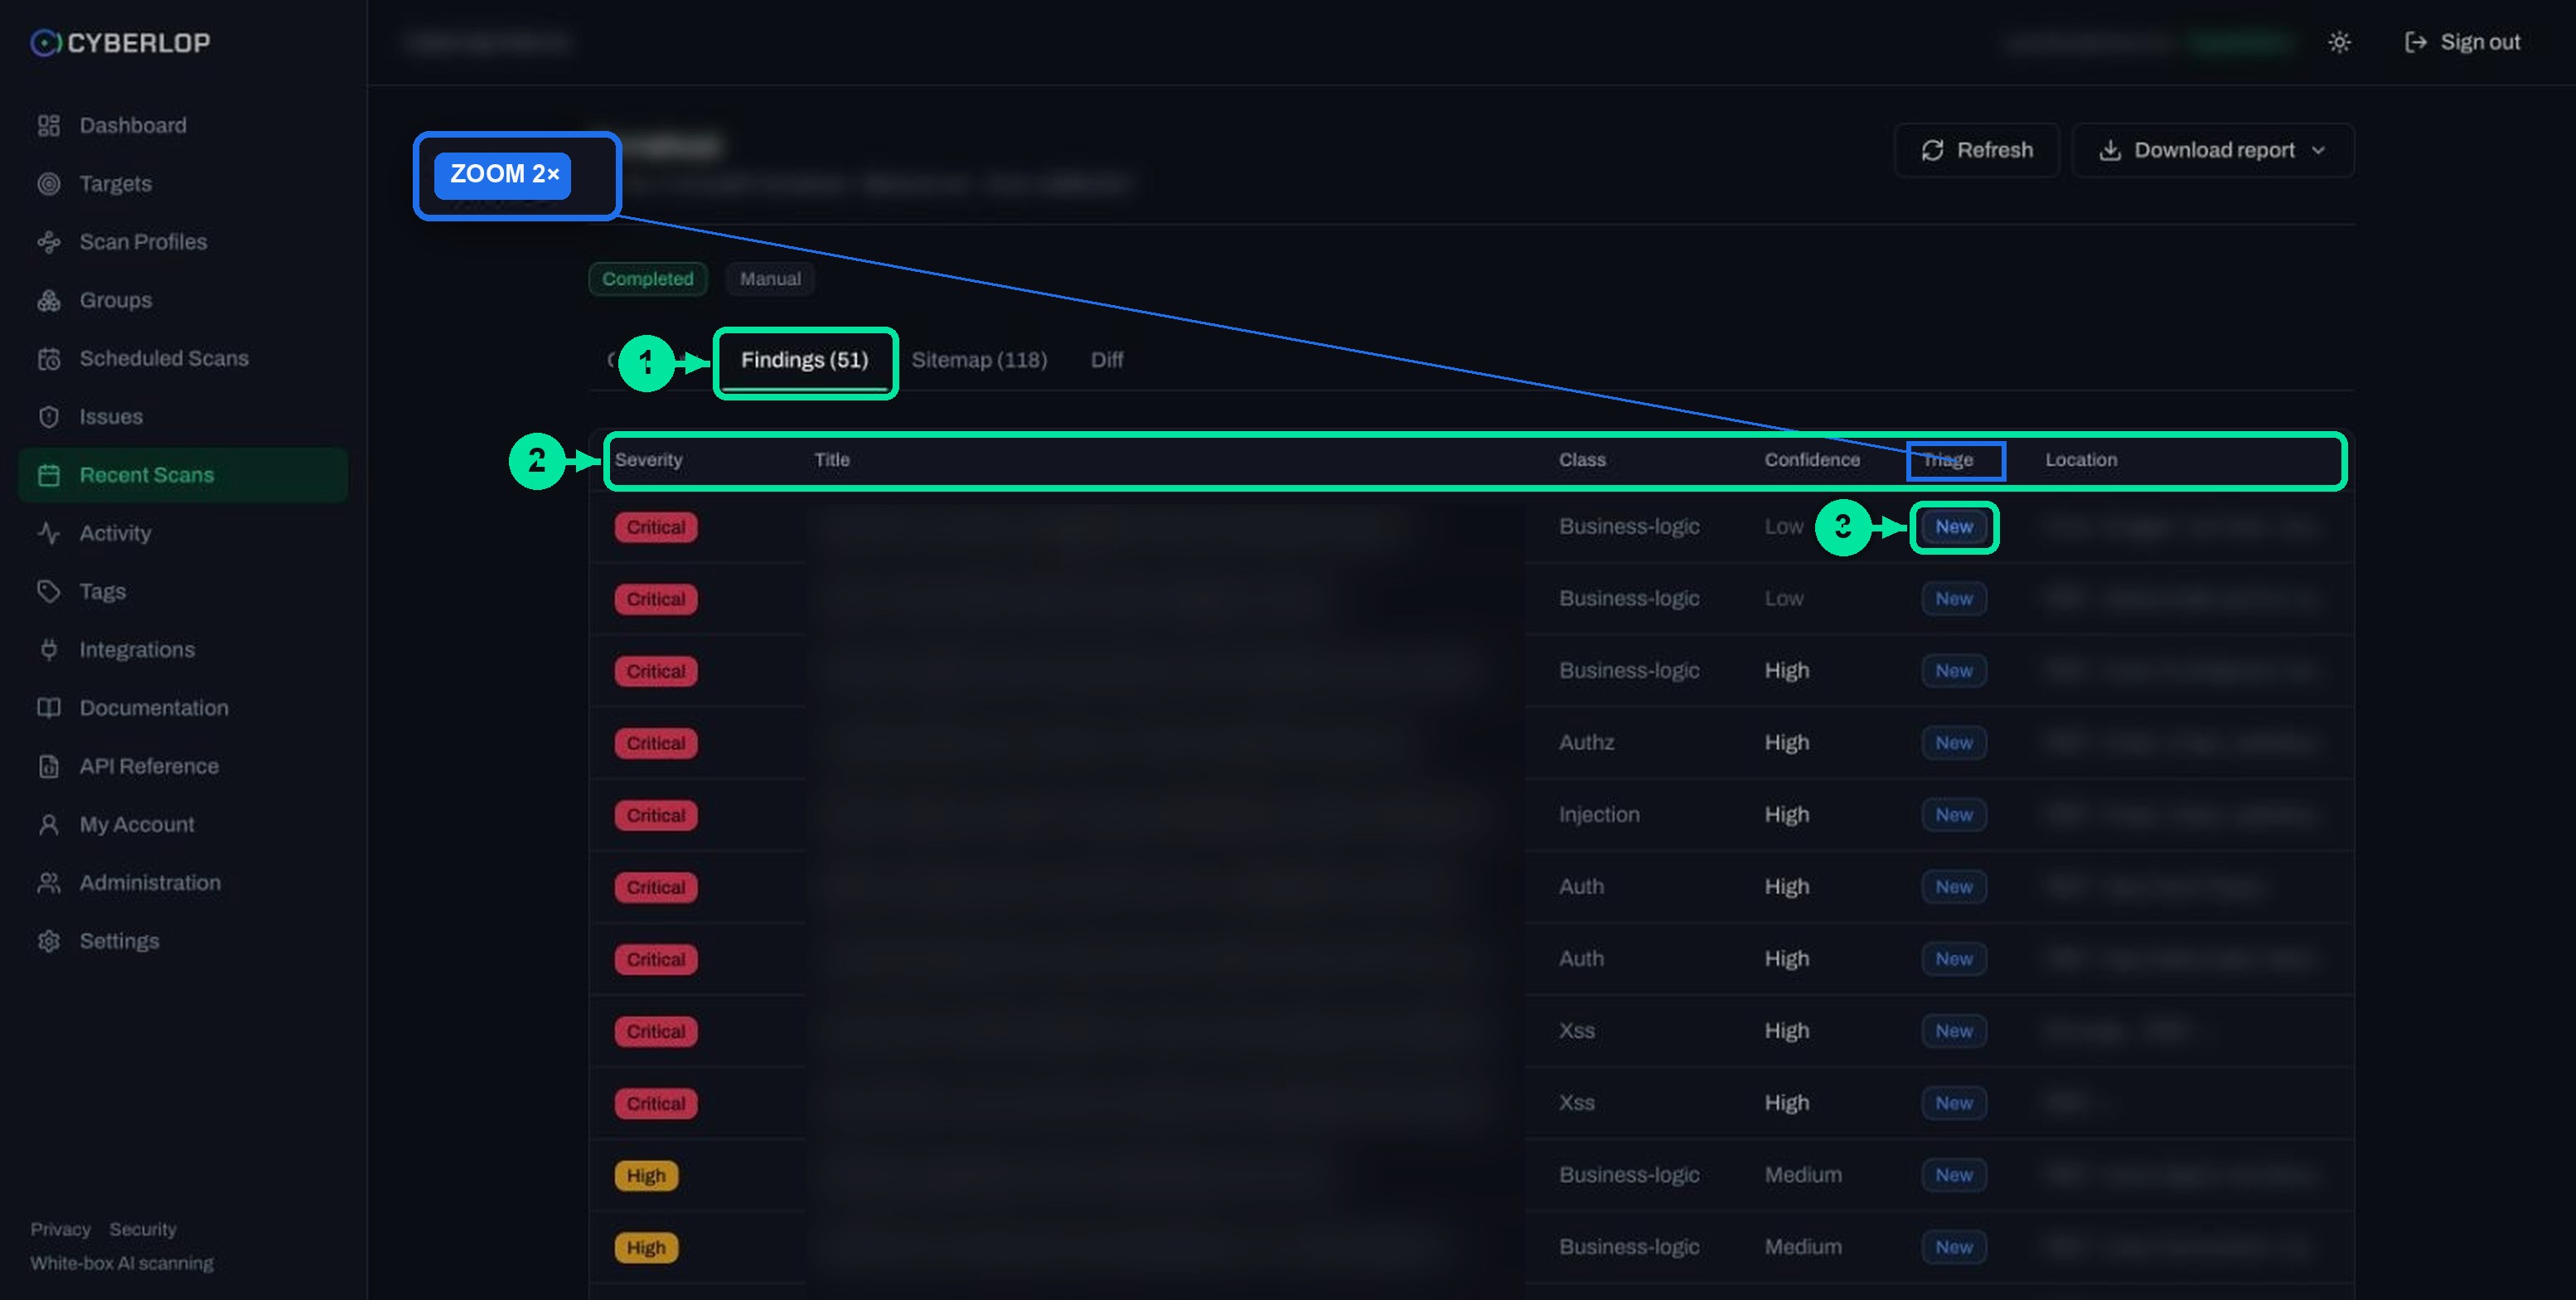This screenshot has width=2576, height=1300.
Task: Click the Manual badge
Action: click(769, 279)
